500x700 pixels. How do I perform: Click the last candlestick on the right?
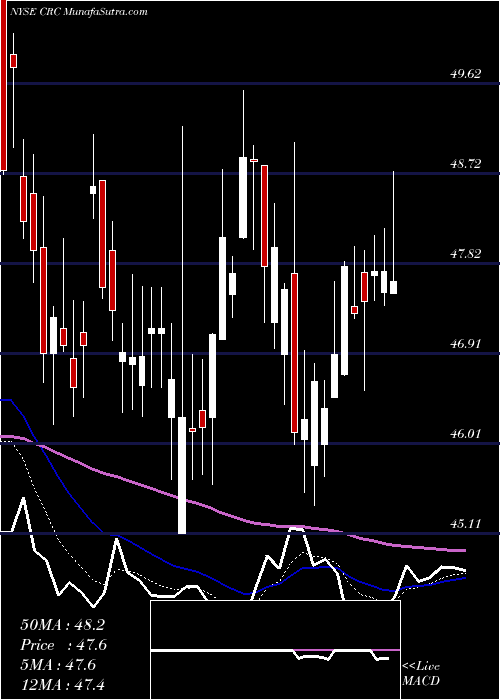click(x=393, y=288)
